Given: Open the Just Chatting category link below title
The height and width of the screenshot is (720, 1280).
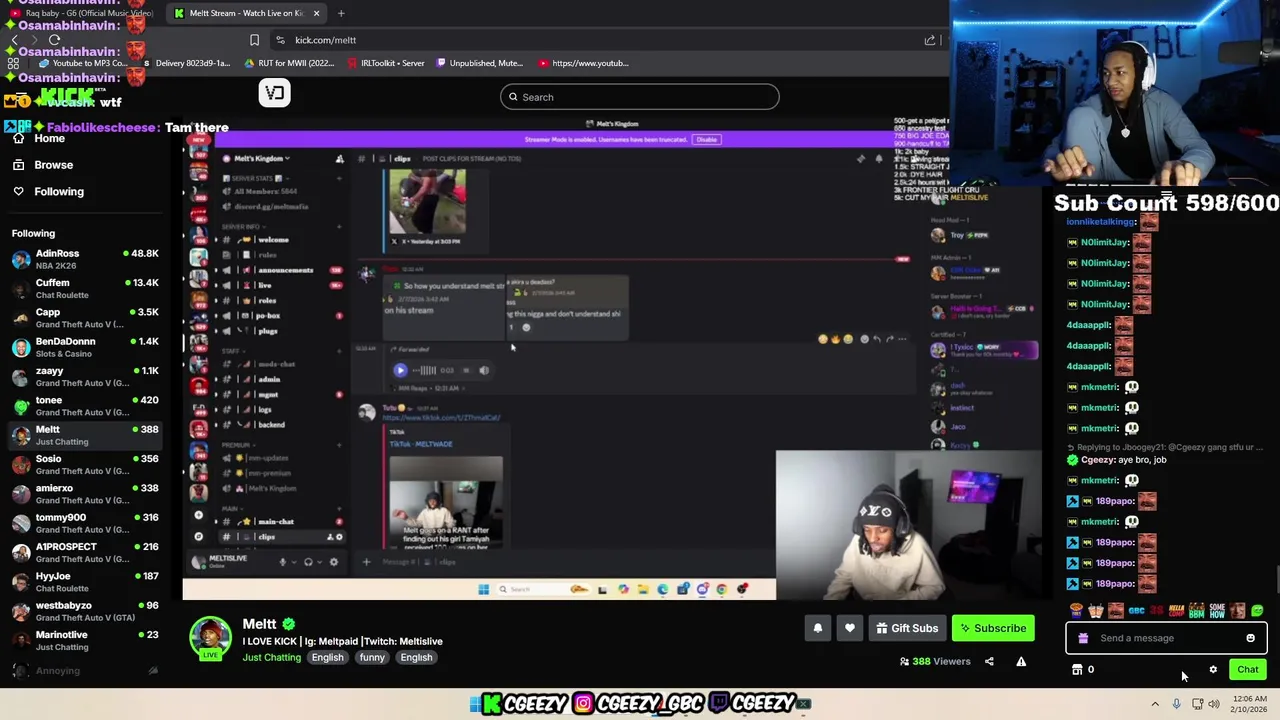Looking at the screenshot, I should [271, 657].
